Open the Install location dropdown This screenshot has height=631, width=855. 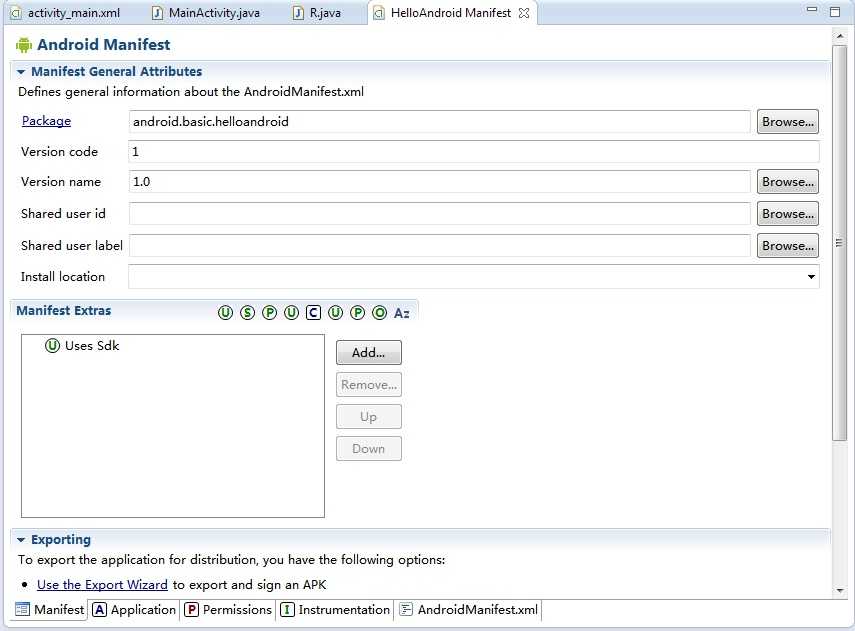pos(811,277)
